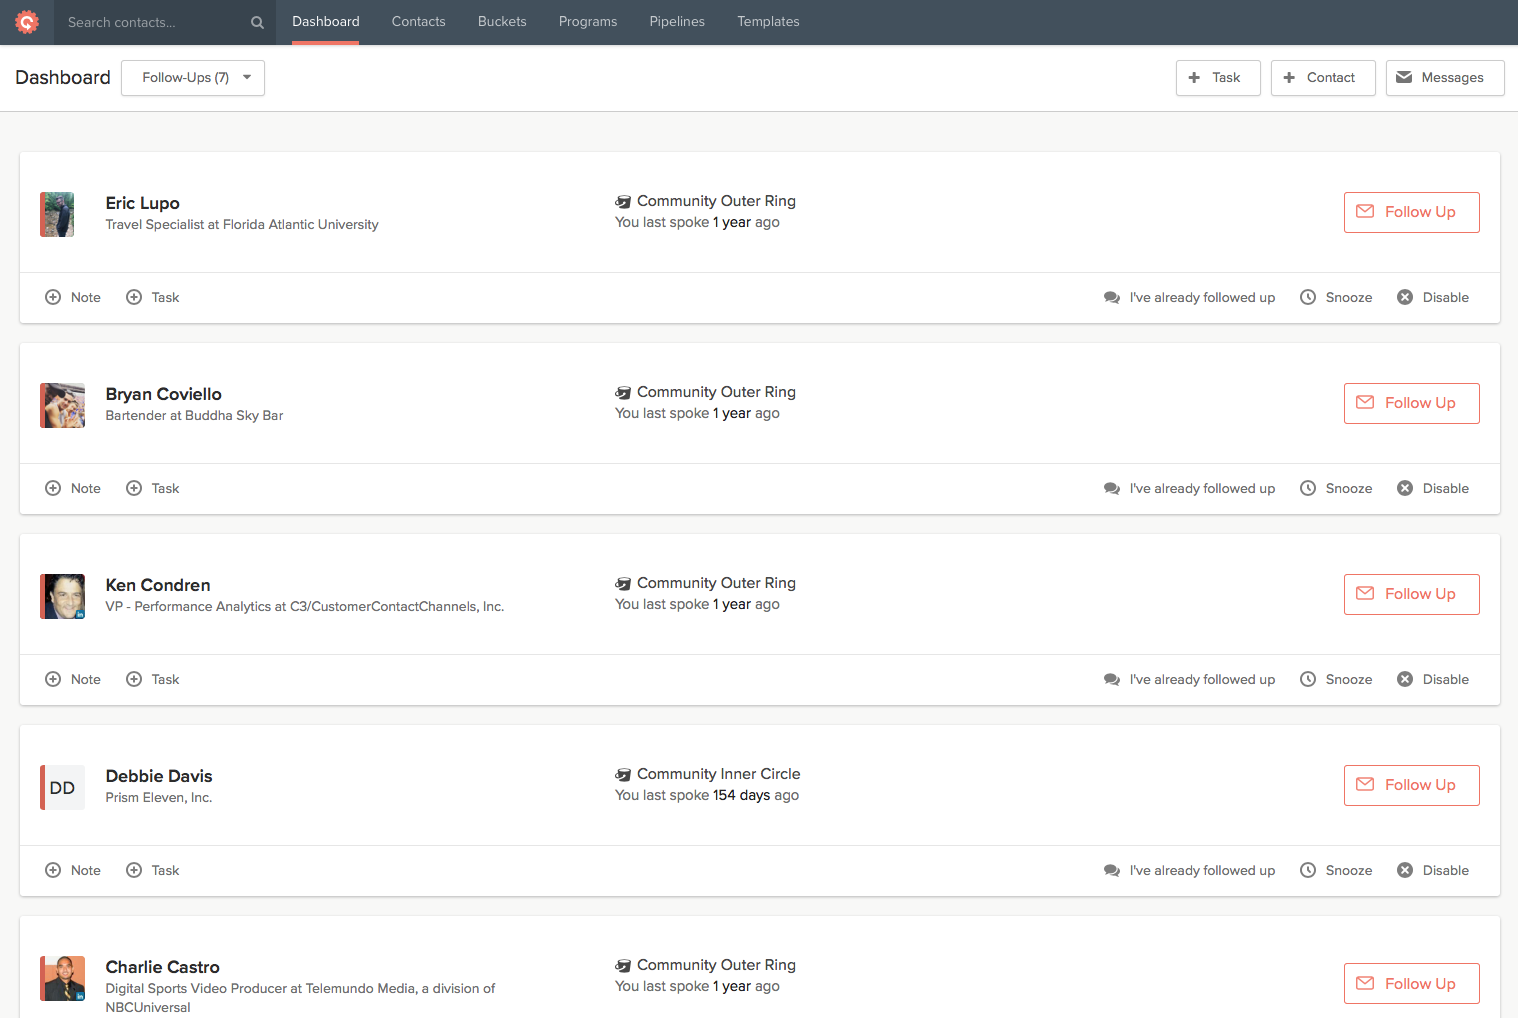This screenshot has width=1518, height=1018.
Task: Select 'Bartender at Buddha Sky Bar' text
Action: pos(194,416)
